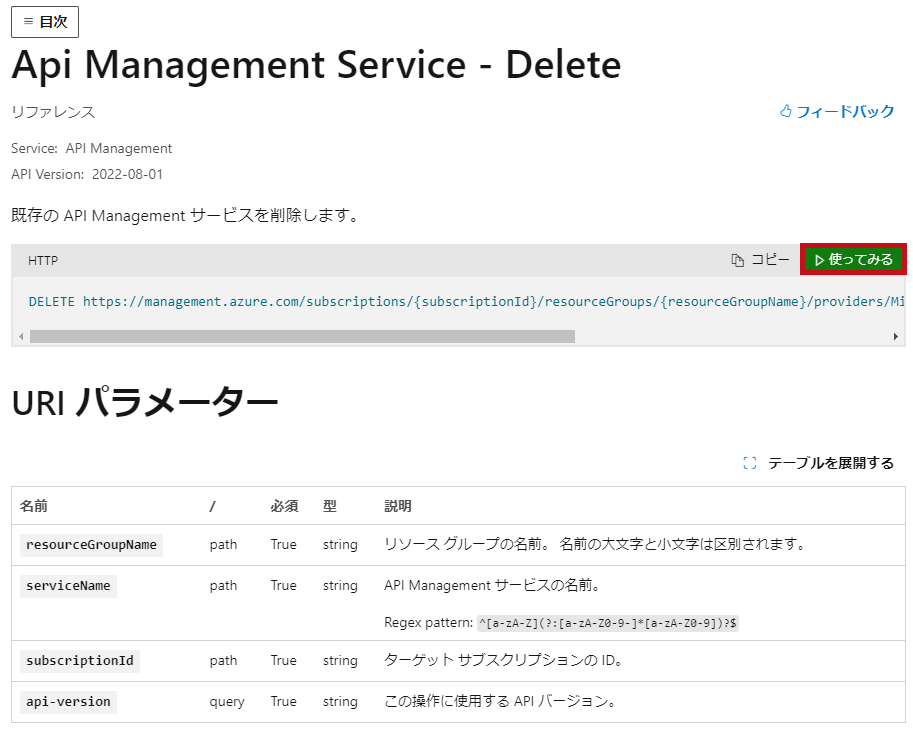Click the 使ってみる try-it button
The image size is (913, 732).
[x=854, y=259]
